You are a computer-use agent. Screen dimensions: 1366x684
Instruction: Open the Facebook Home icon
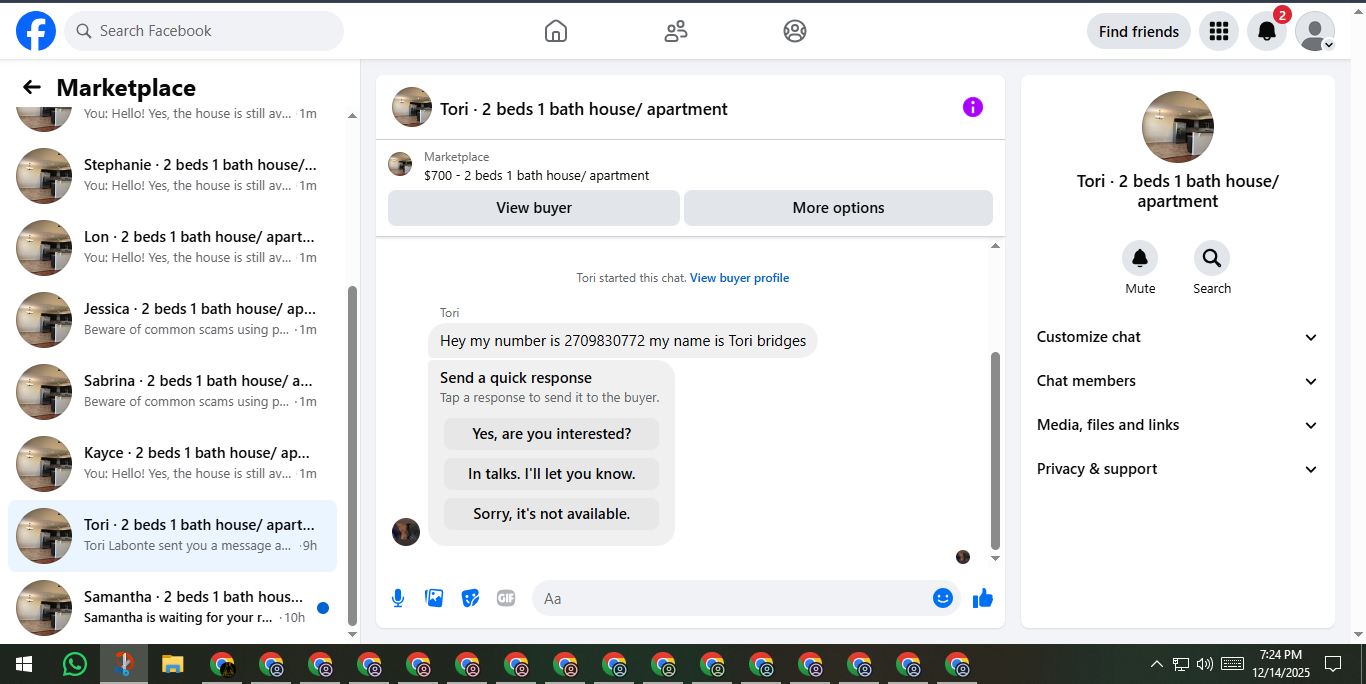coord(556,31)
